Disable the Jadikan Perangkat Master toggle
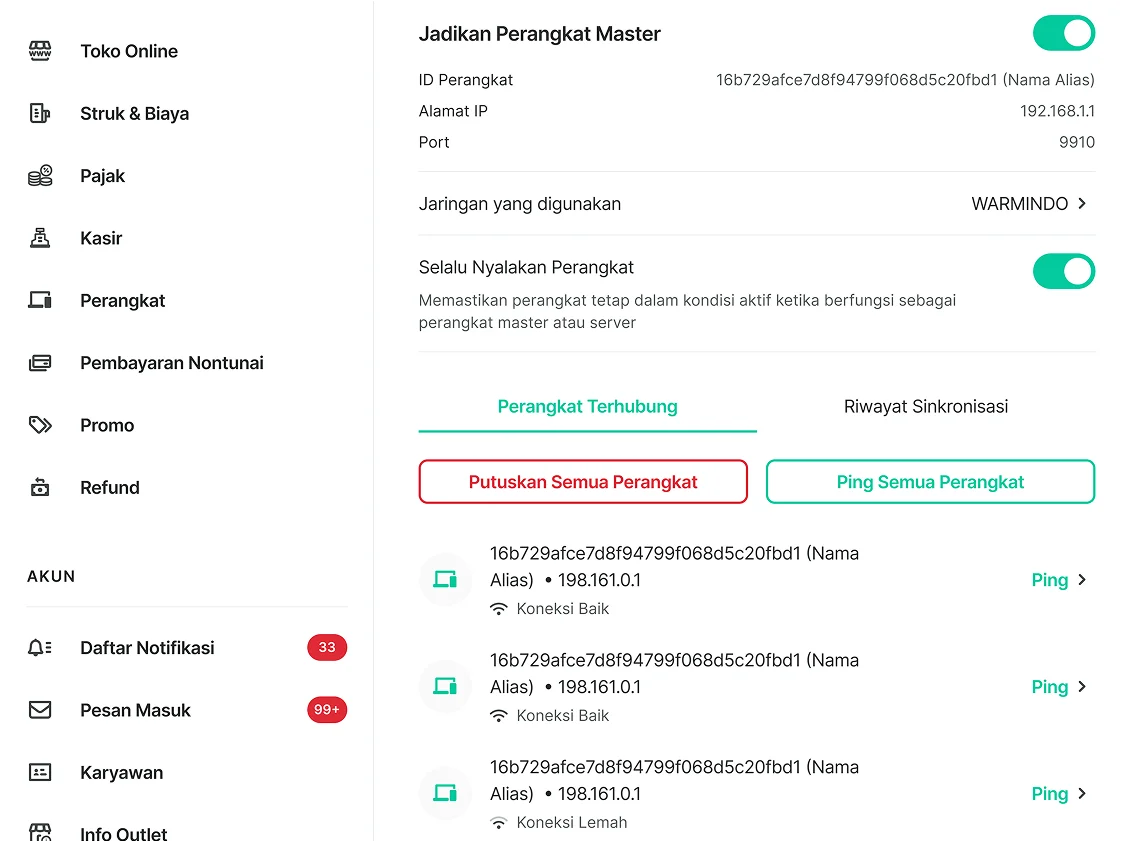Viewport: 1140px width, 841px height. [1063, 33]
